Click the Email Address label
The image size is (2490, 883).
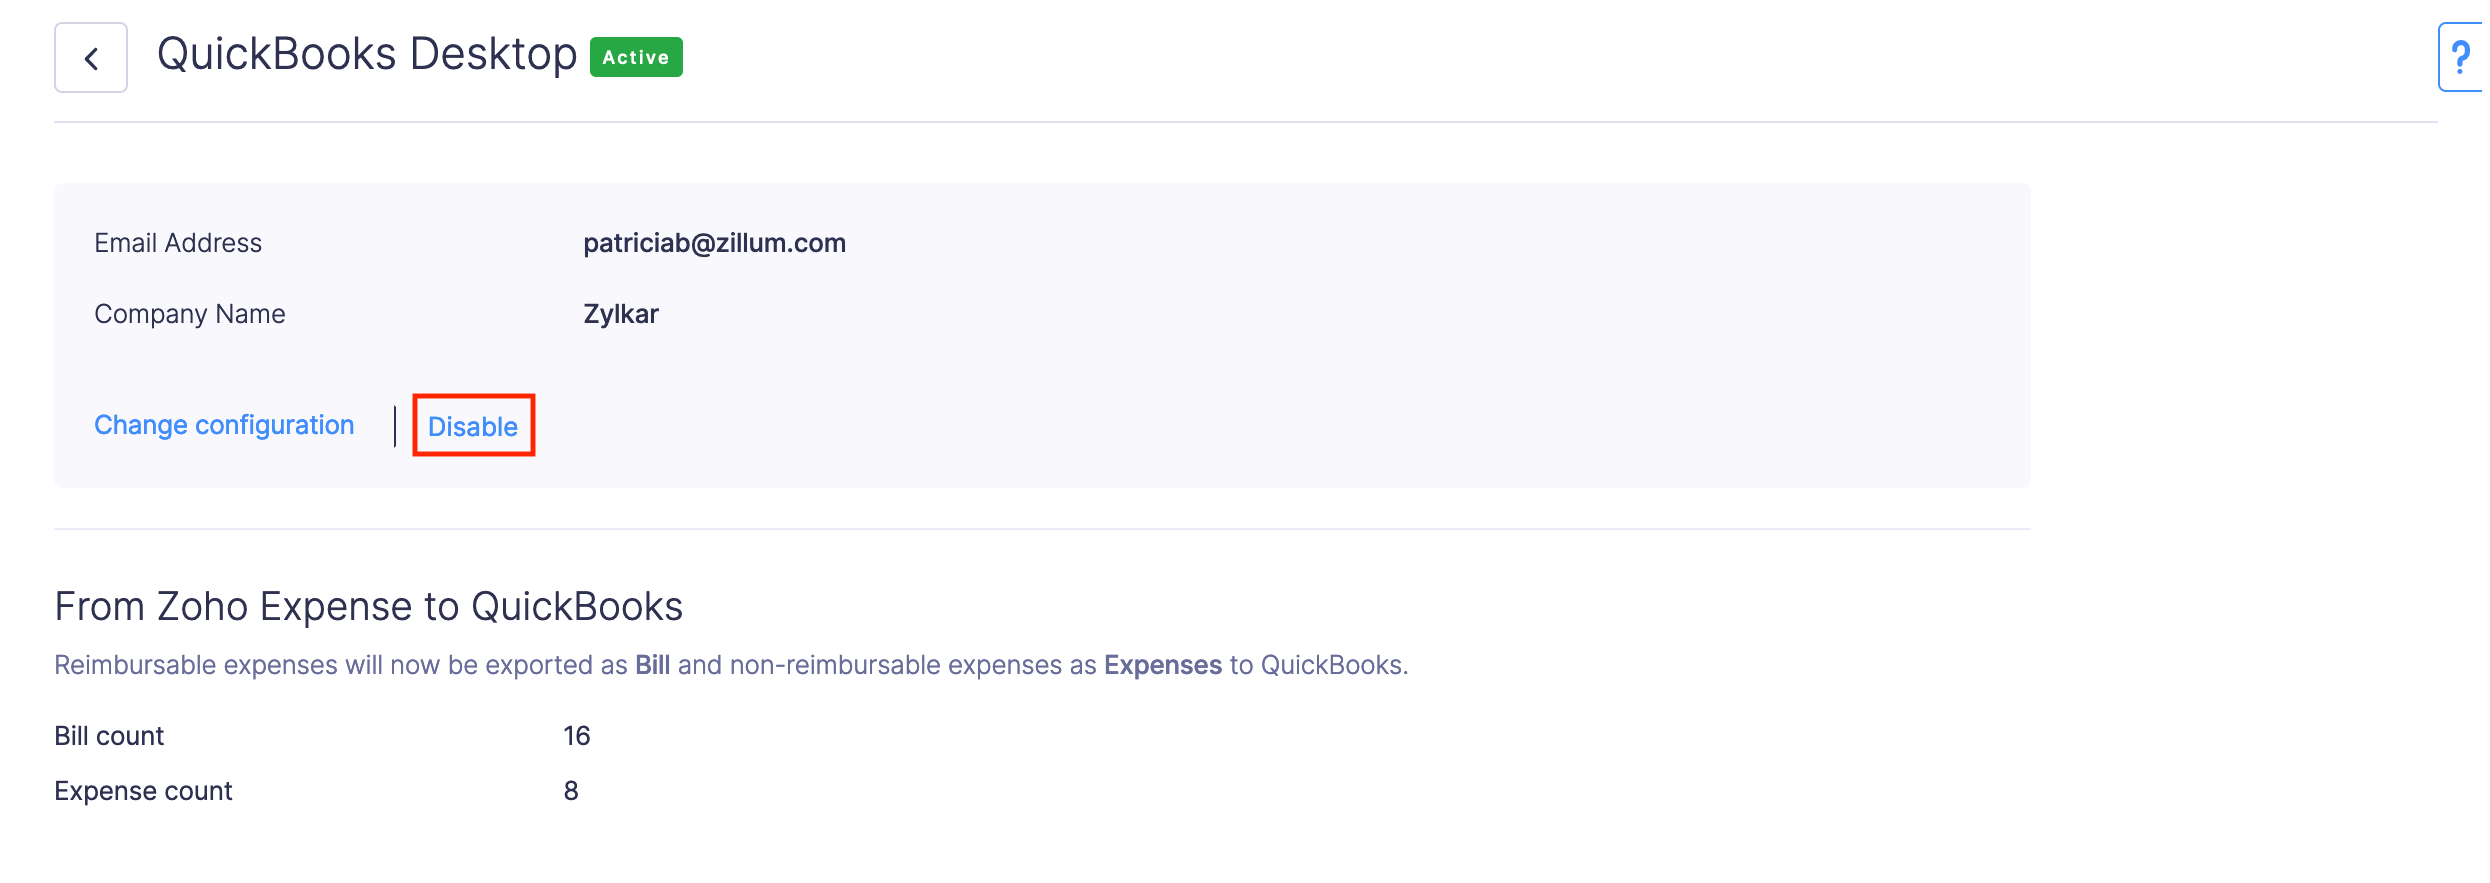[178, 243]
